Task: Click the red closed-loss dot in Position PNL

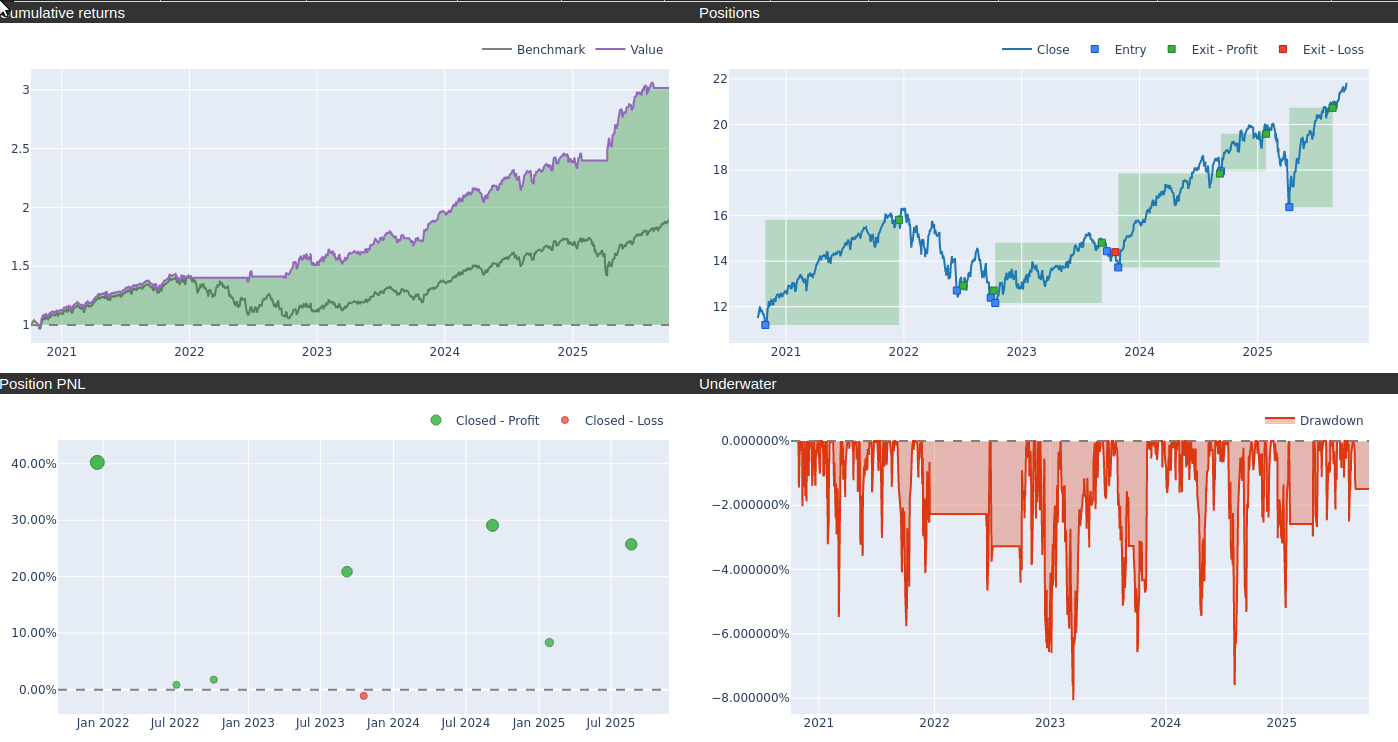Action: pyautogui.click(x=363, y=696)
